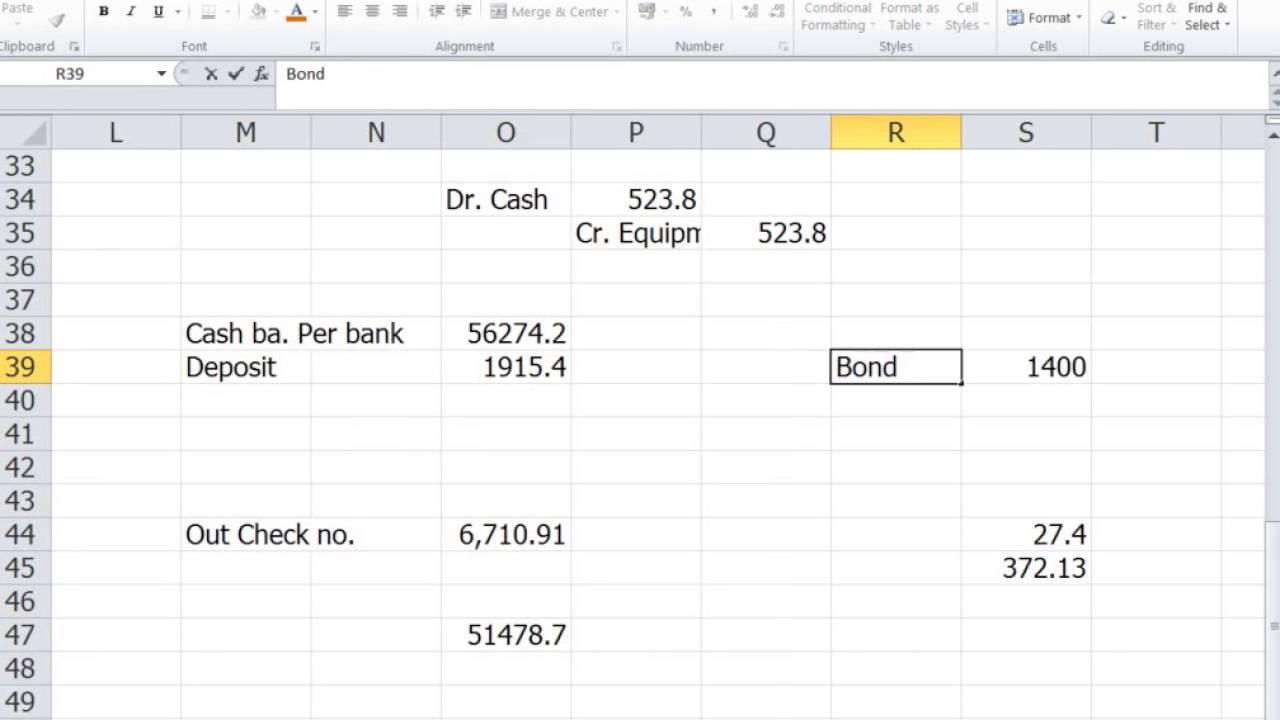Toggle italic formatting

[130, 12]
